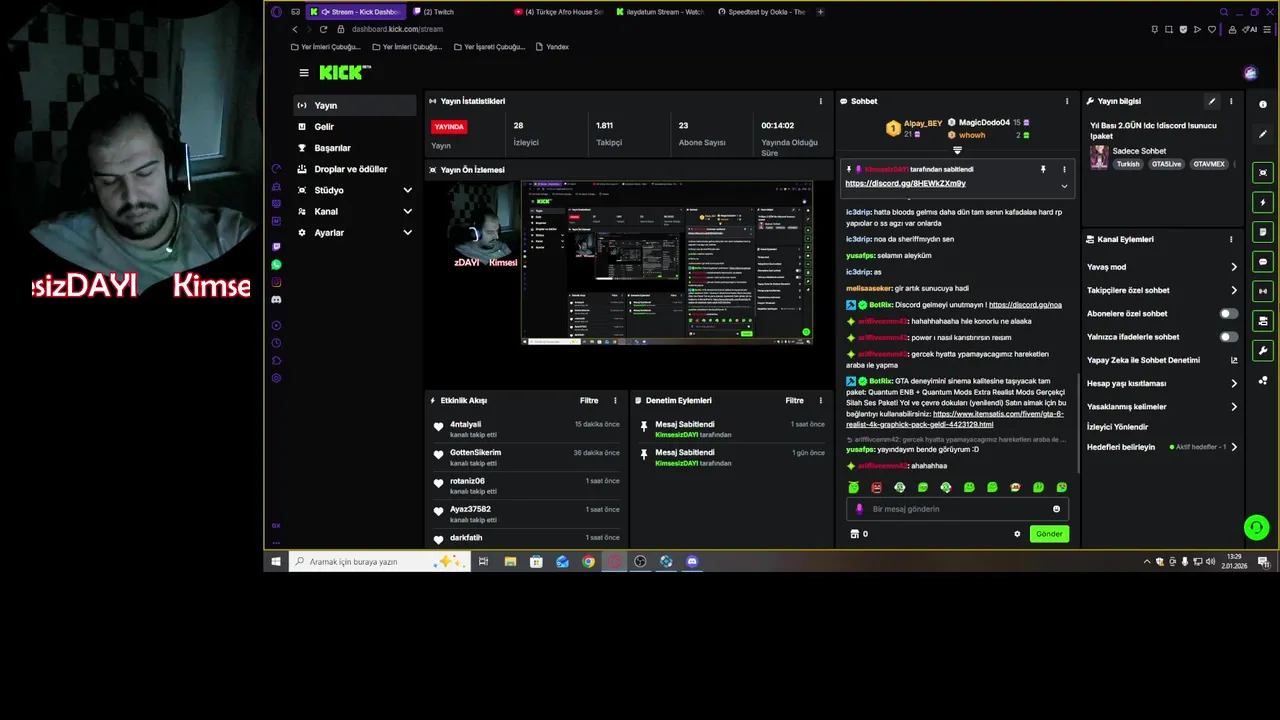Expand Hedefleri belirleyin arrow
The width and height of the screenshot is (1280, 720).
pos(1234,447)
